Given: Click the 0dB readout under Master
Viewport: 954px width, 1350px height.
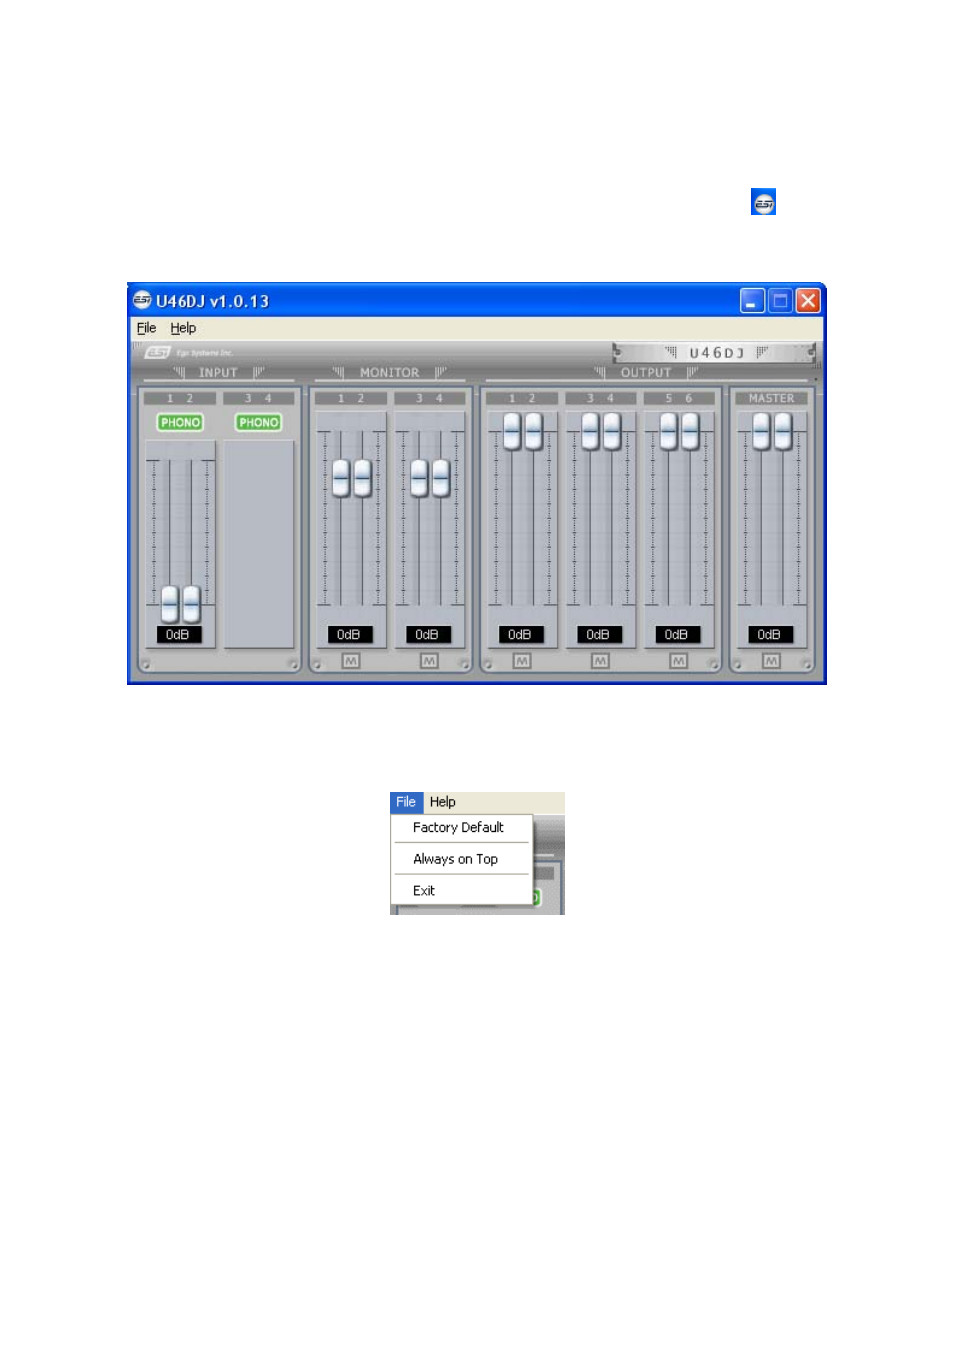Looking at the screenshot, I should (770, 634).
